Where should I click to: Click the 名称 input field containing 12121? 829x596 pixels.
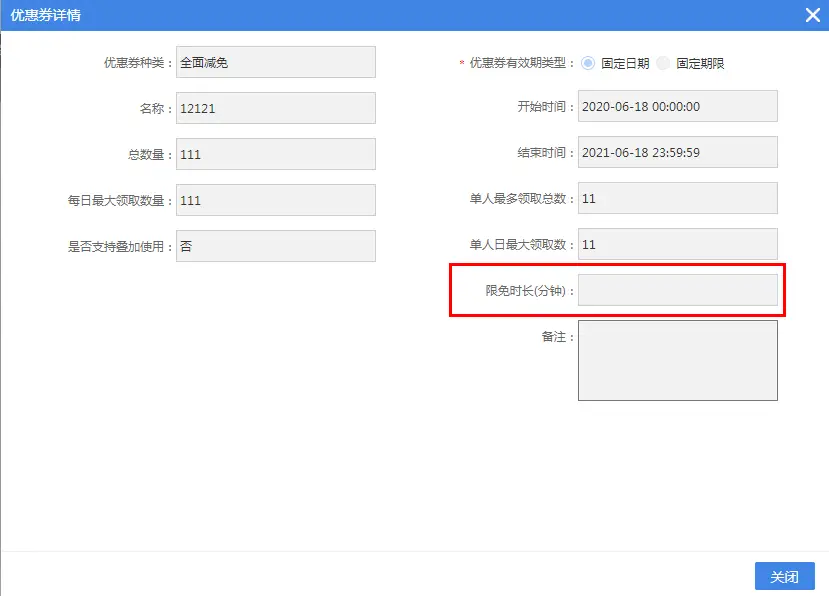tap(275, 108)
